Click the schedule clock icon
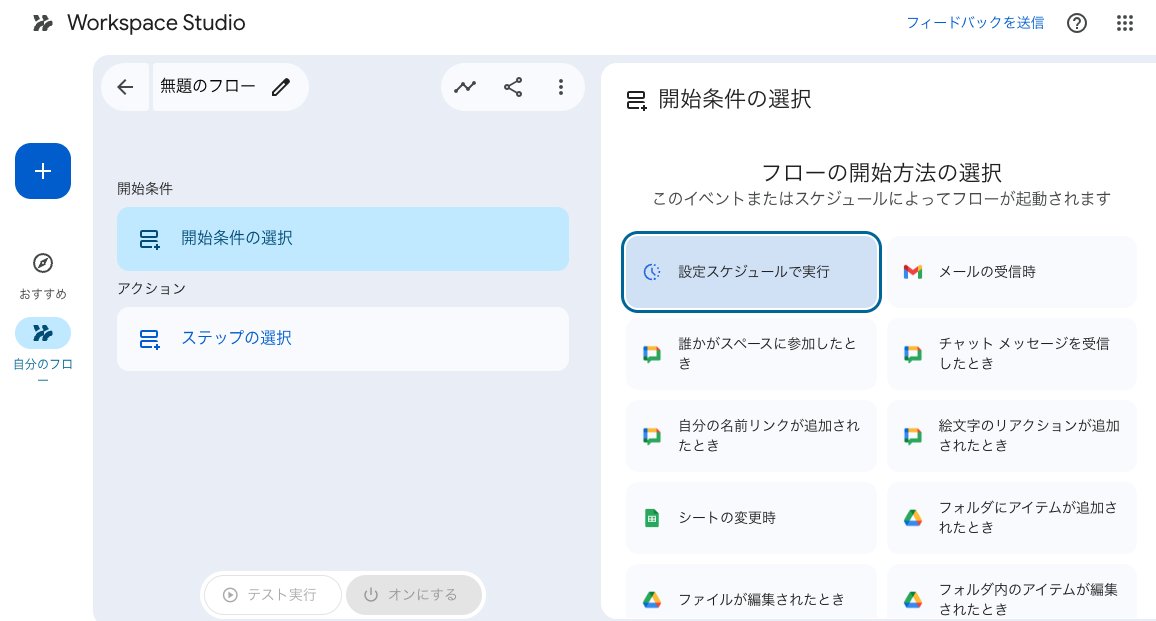1156x621 pixels. coord(652,272)
